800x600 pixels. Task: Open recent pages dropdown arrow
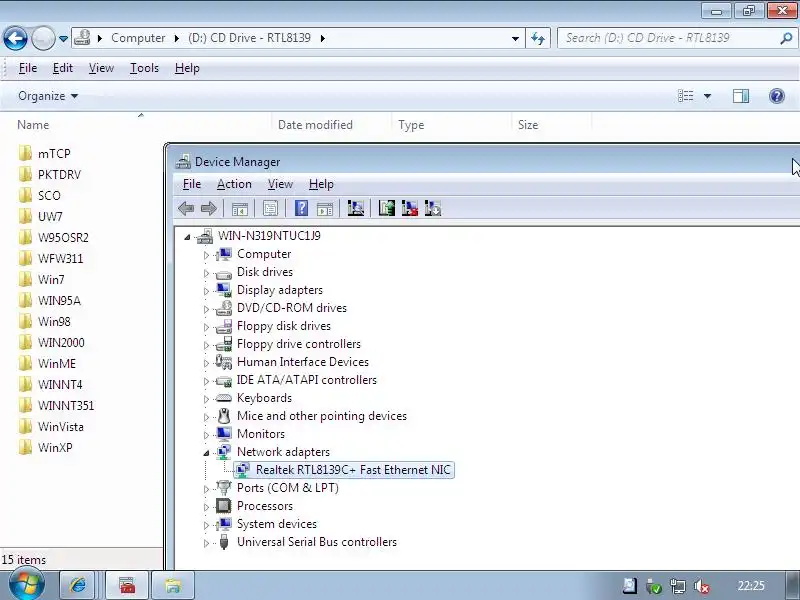[63, 38]
